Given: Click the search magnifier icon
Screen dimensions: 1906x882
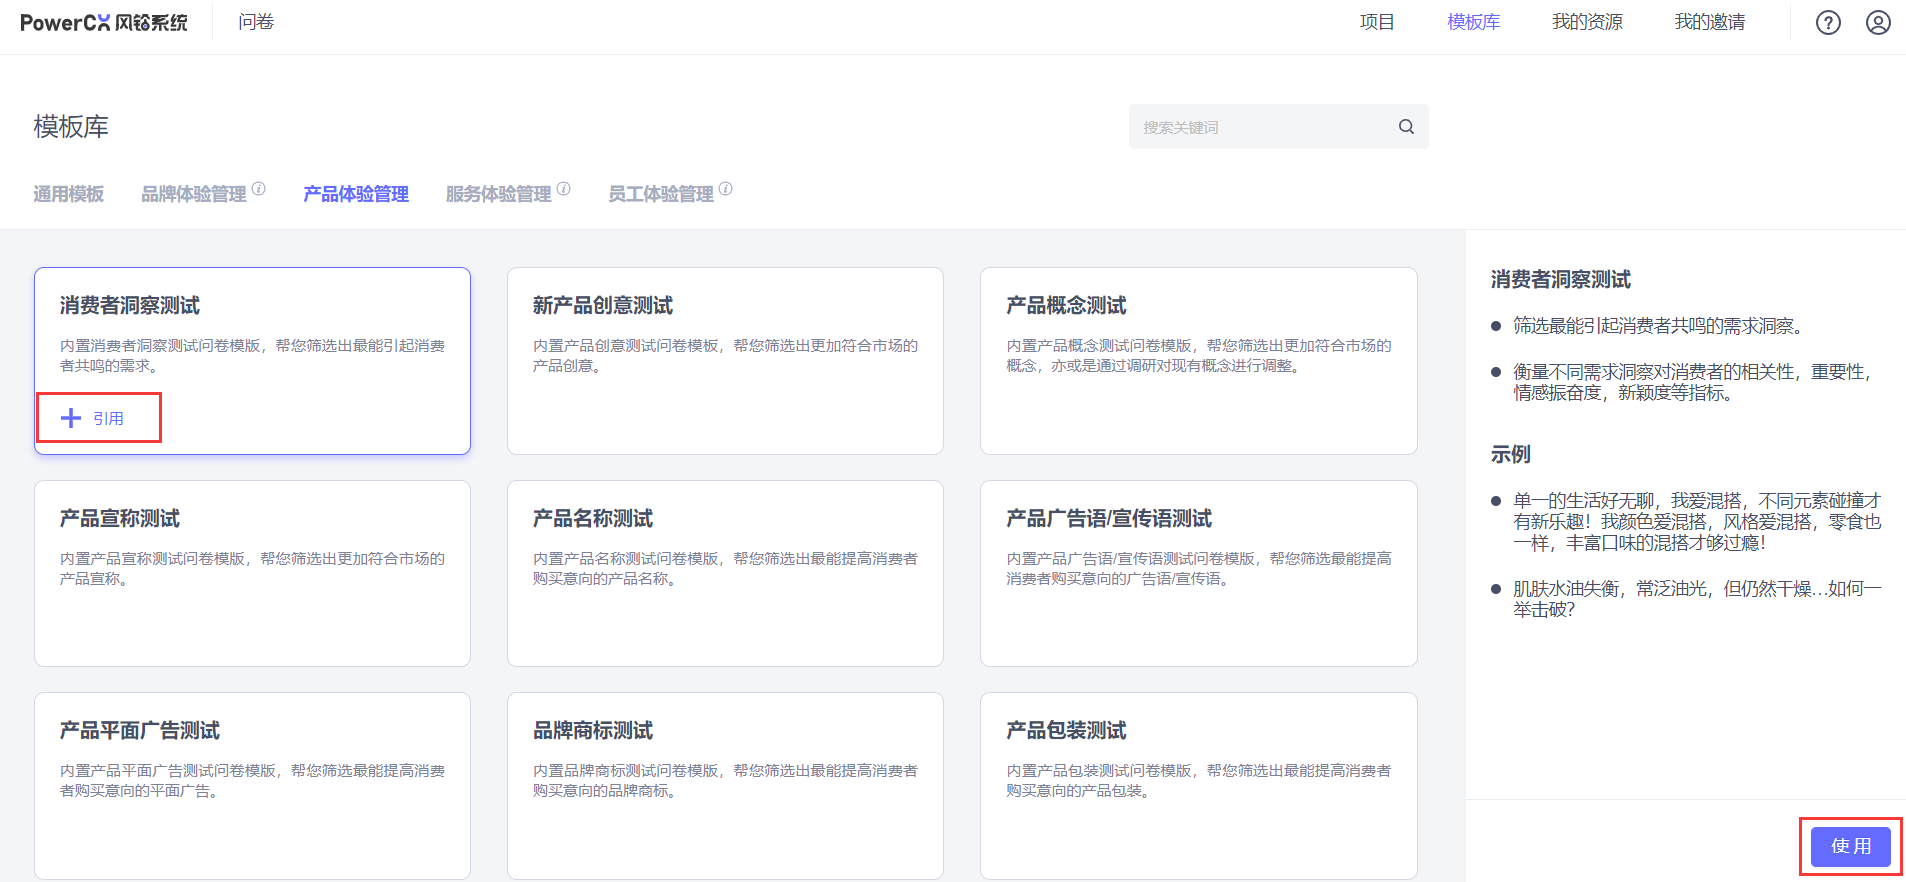Looking at the screenshot, I should [1406, 127].
